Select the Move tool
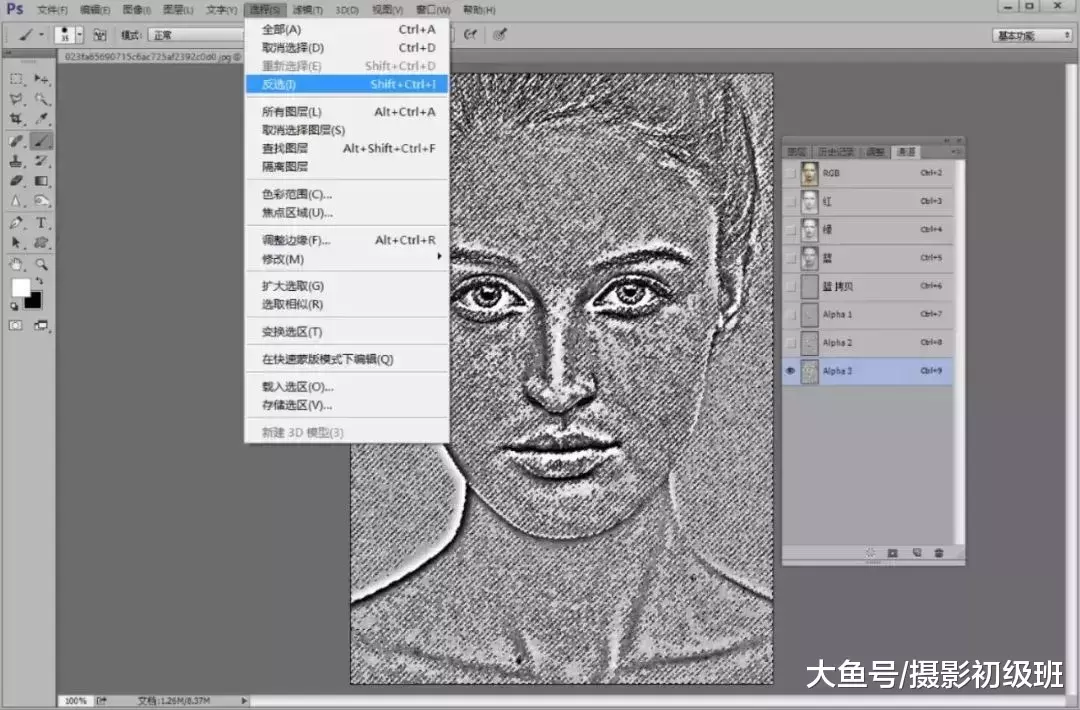Screen dimensions: 1080x710 click(x=41, y=79)
